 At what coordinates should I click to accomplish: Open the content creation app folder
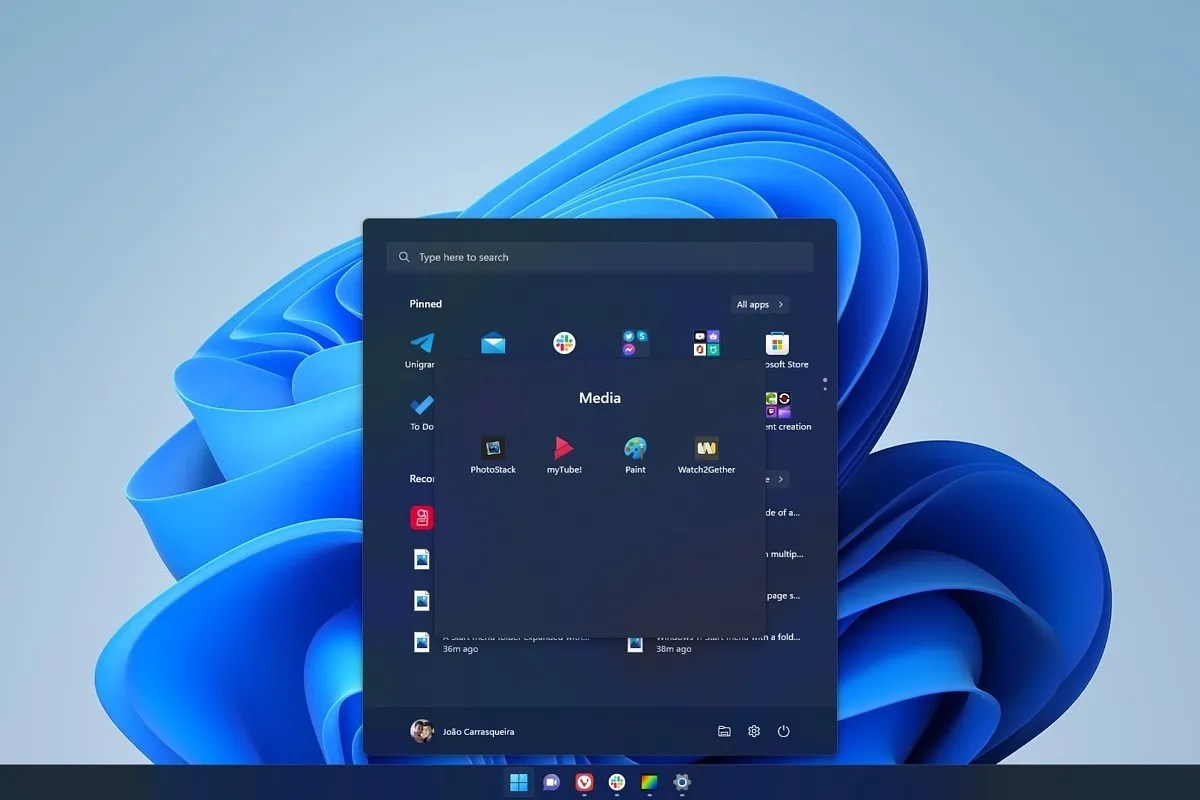[x=778, y=403]
